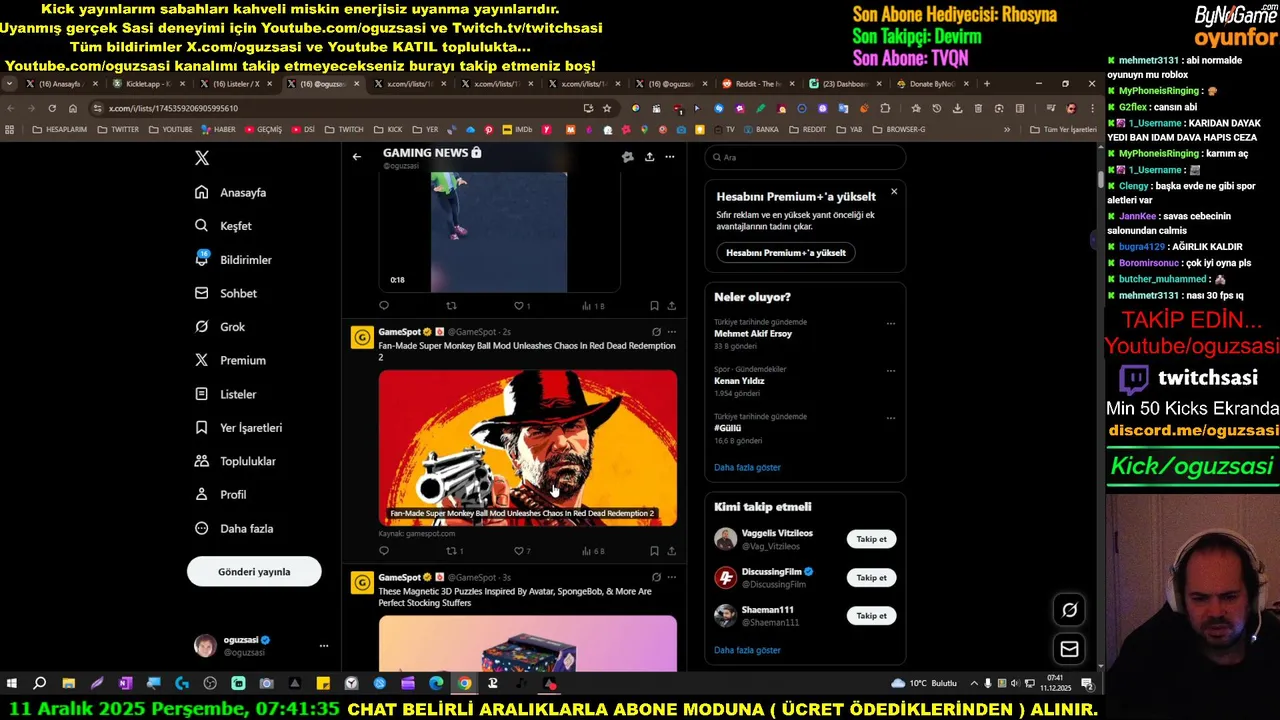1280x720 pixels.
Task: Click Hesabını Premium+'a yükselt button
Action: click(x=786, y=253)
